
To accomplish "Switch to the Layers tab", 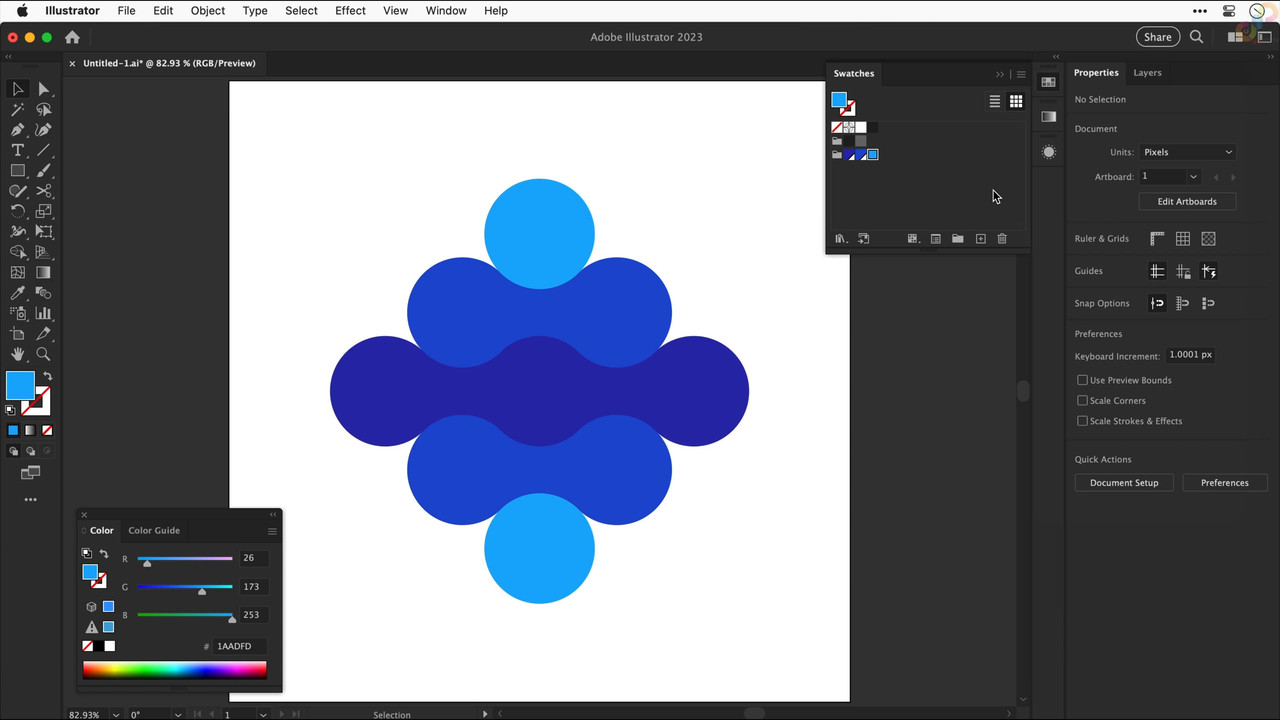I will pyautogui.click(x=1147, y=73).
